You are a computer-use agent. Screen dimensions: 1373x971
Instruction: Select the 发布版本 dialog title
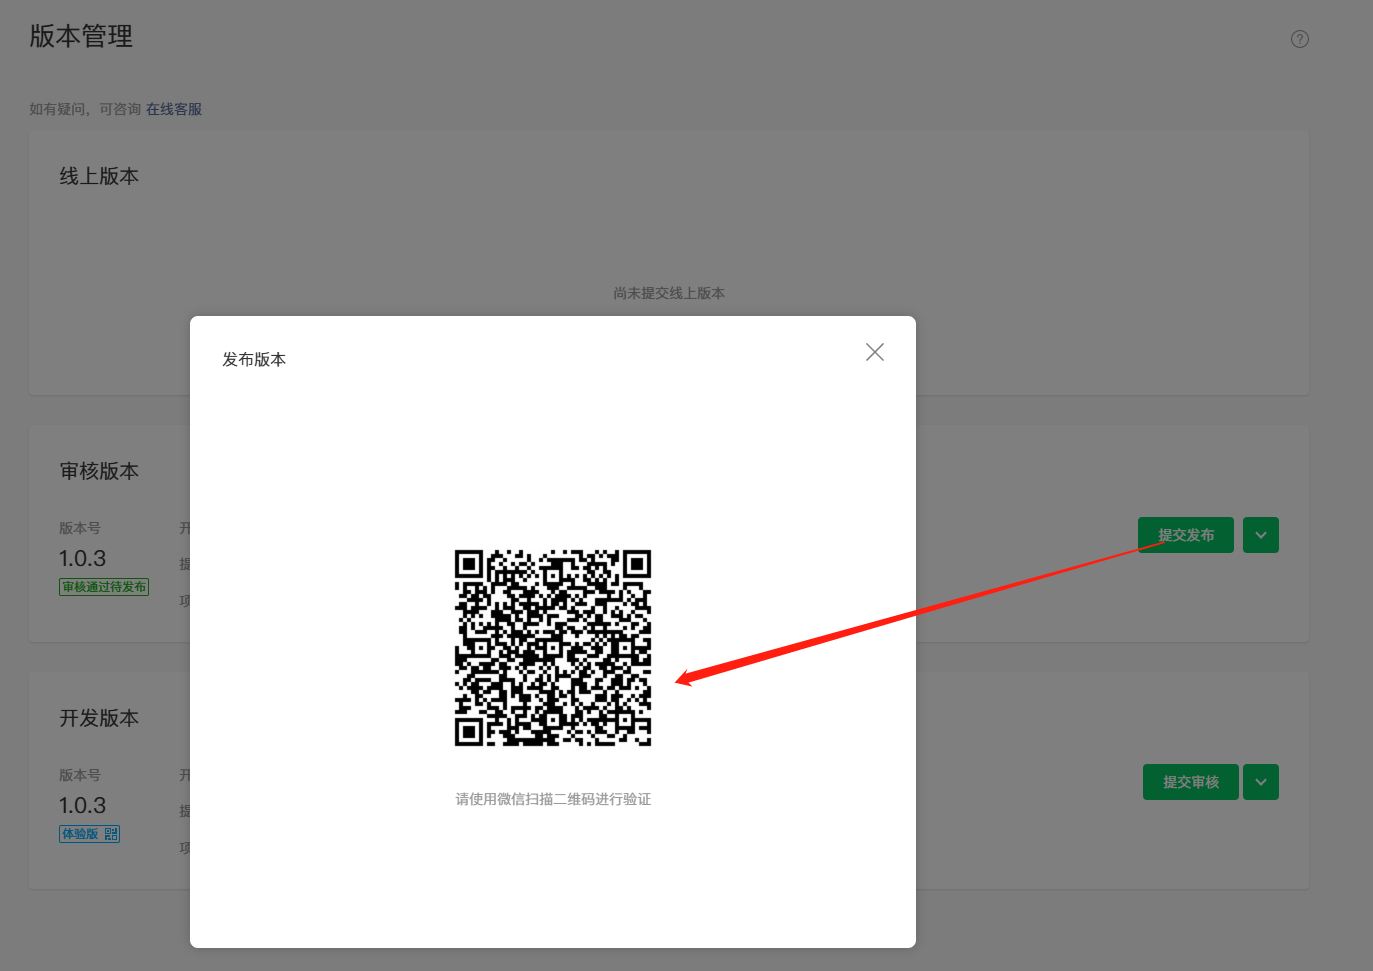click(x=254, y=359)
